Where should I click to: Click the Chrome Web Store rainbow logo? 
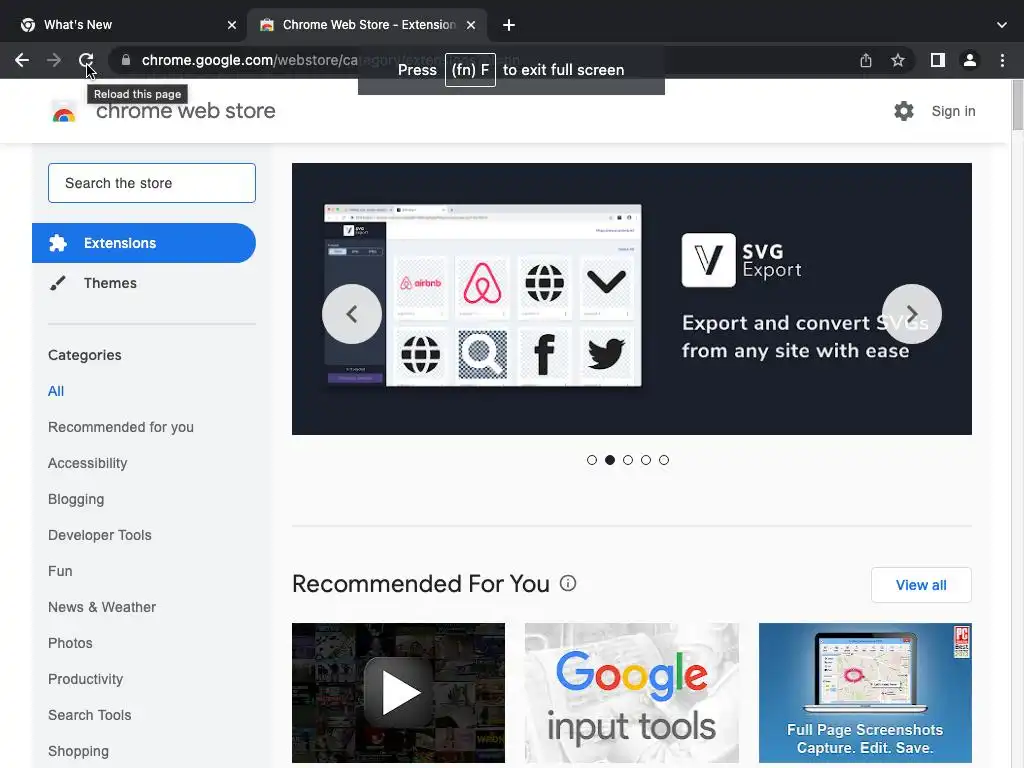pyautogui.click(x=64, y=112)
